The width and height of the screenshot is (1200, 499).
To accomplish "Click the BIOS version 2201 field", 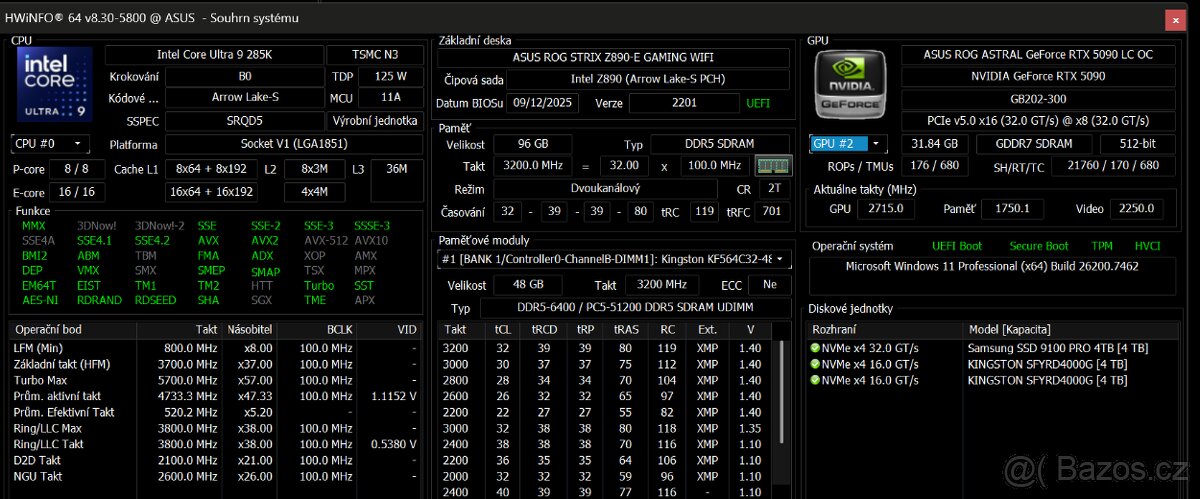I will 685,103.
